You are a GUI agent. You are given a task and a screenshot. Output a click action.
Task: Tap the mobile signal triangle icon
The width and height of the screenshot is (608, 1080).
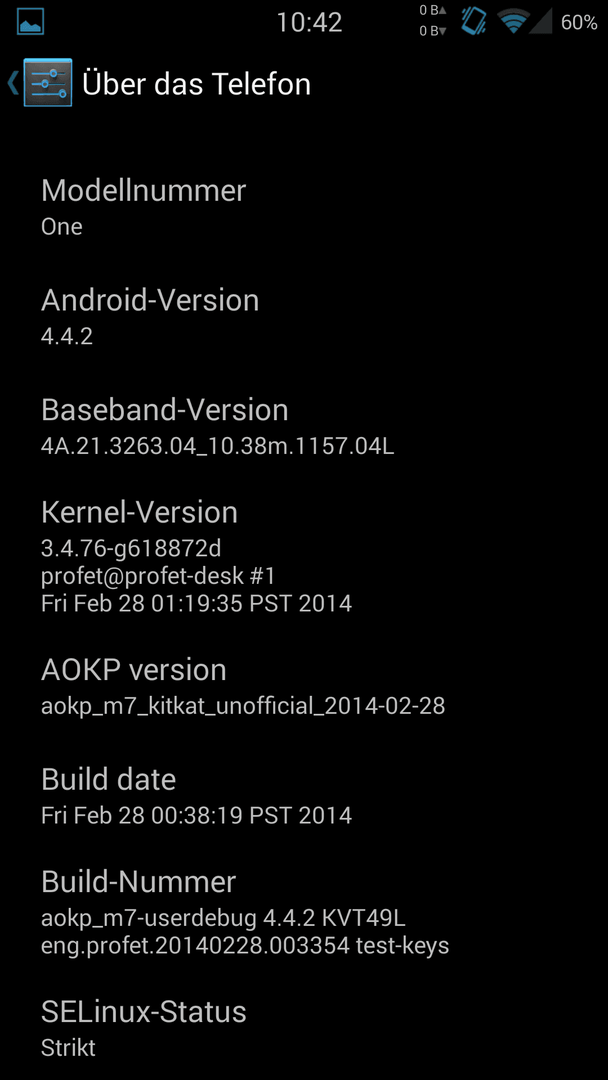click(x=541, y=21)
